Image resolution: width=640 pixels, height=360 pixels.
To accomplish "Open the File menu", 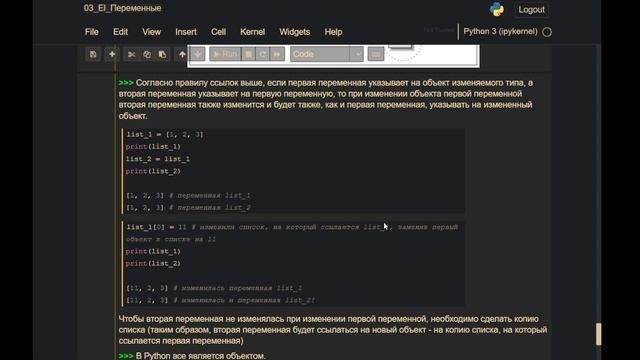I will pyautogui.click(x=92, y=32).
